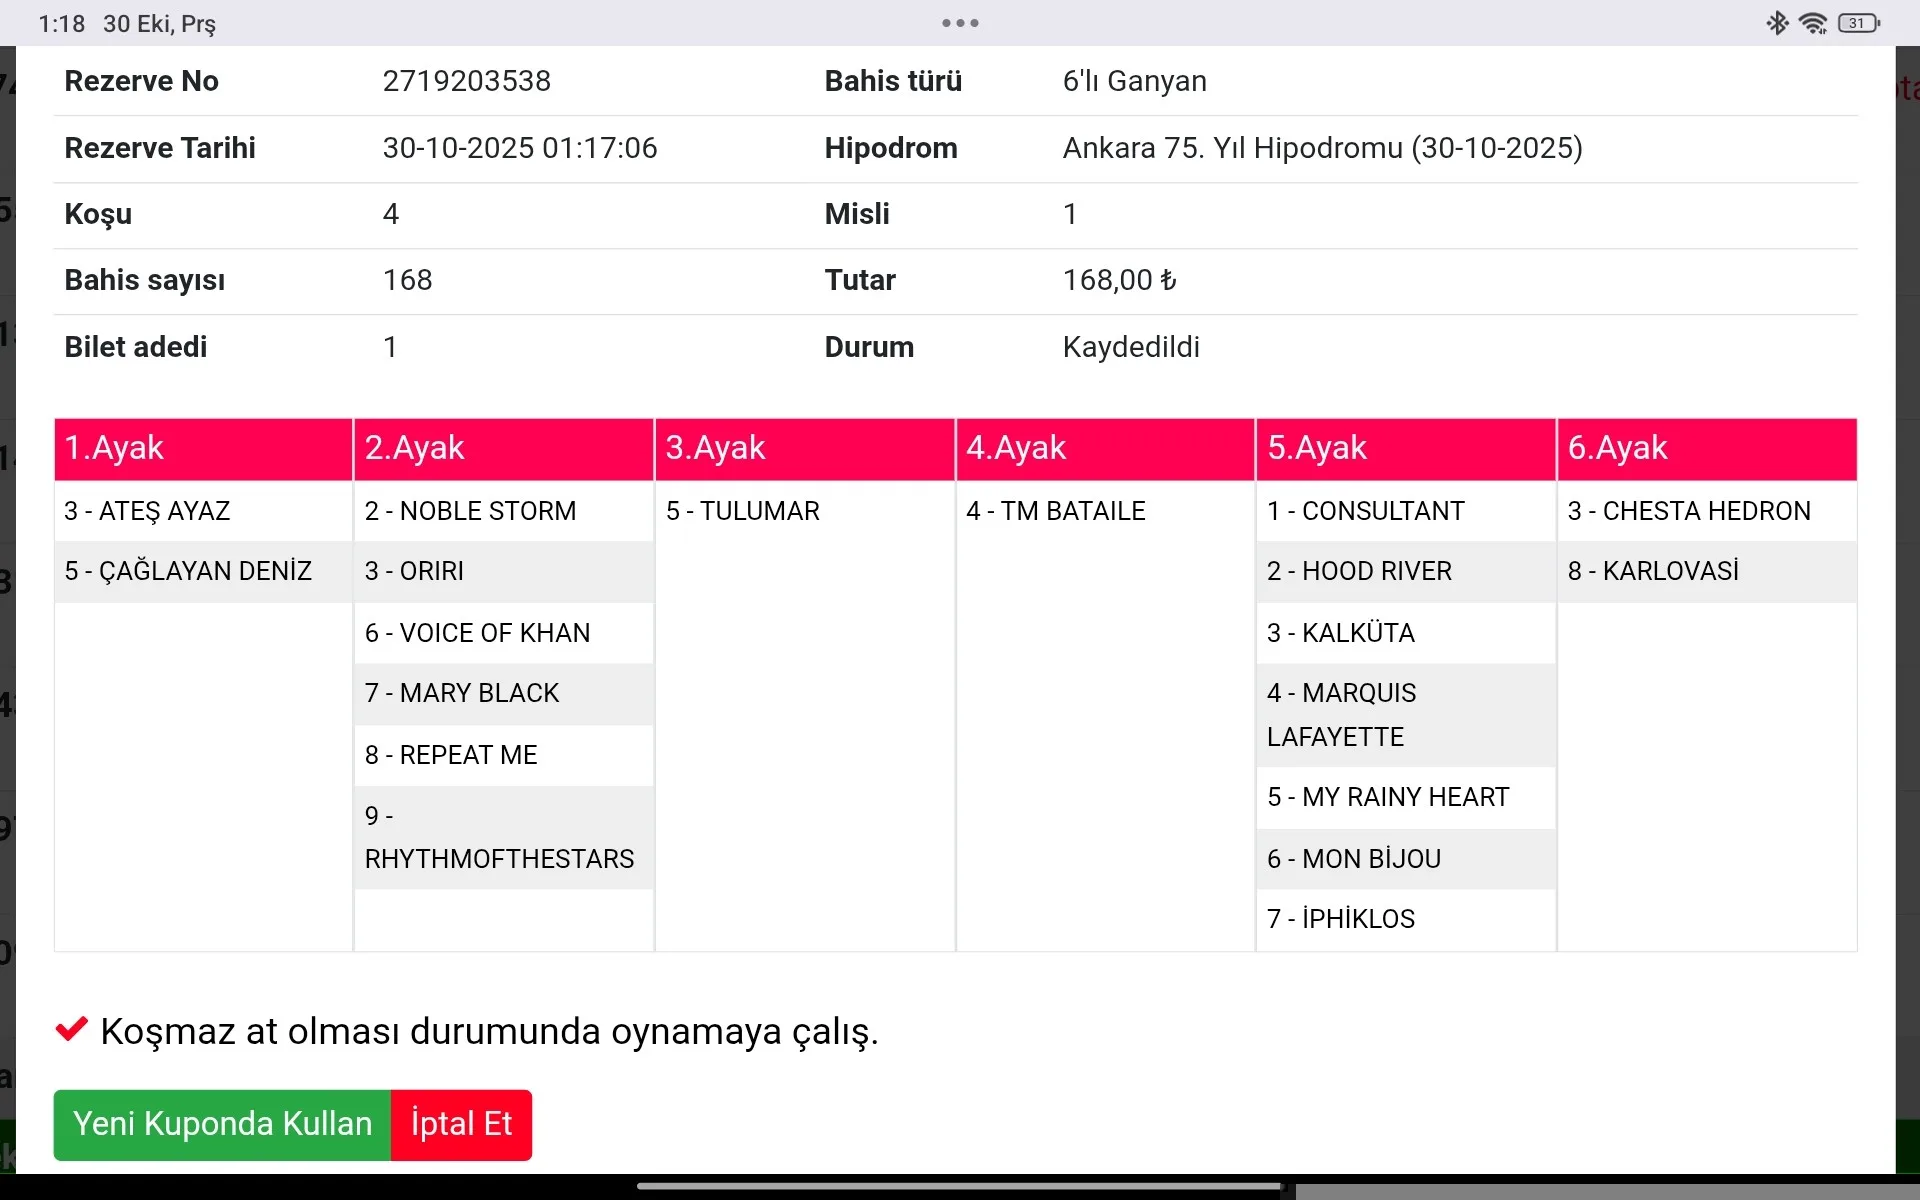Select the 6.Ayak column header
1920x1200 pixels.
(1706, 448)
